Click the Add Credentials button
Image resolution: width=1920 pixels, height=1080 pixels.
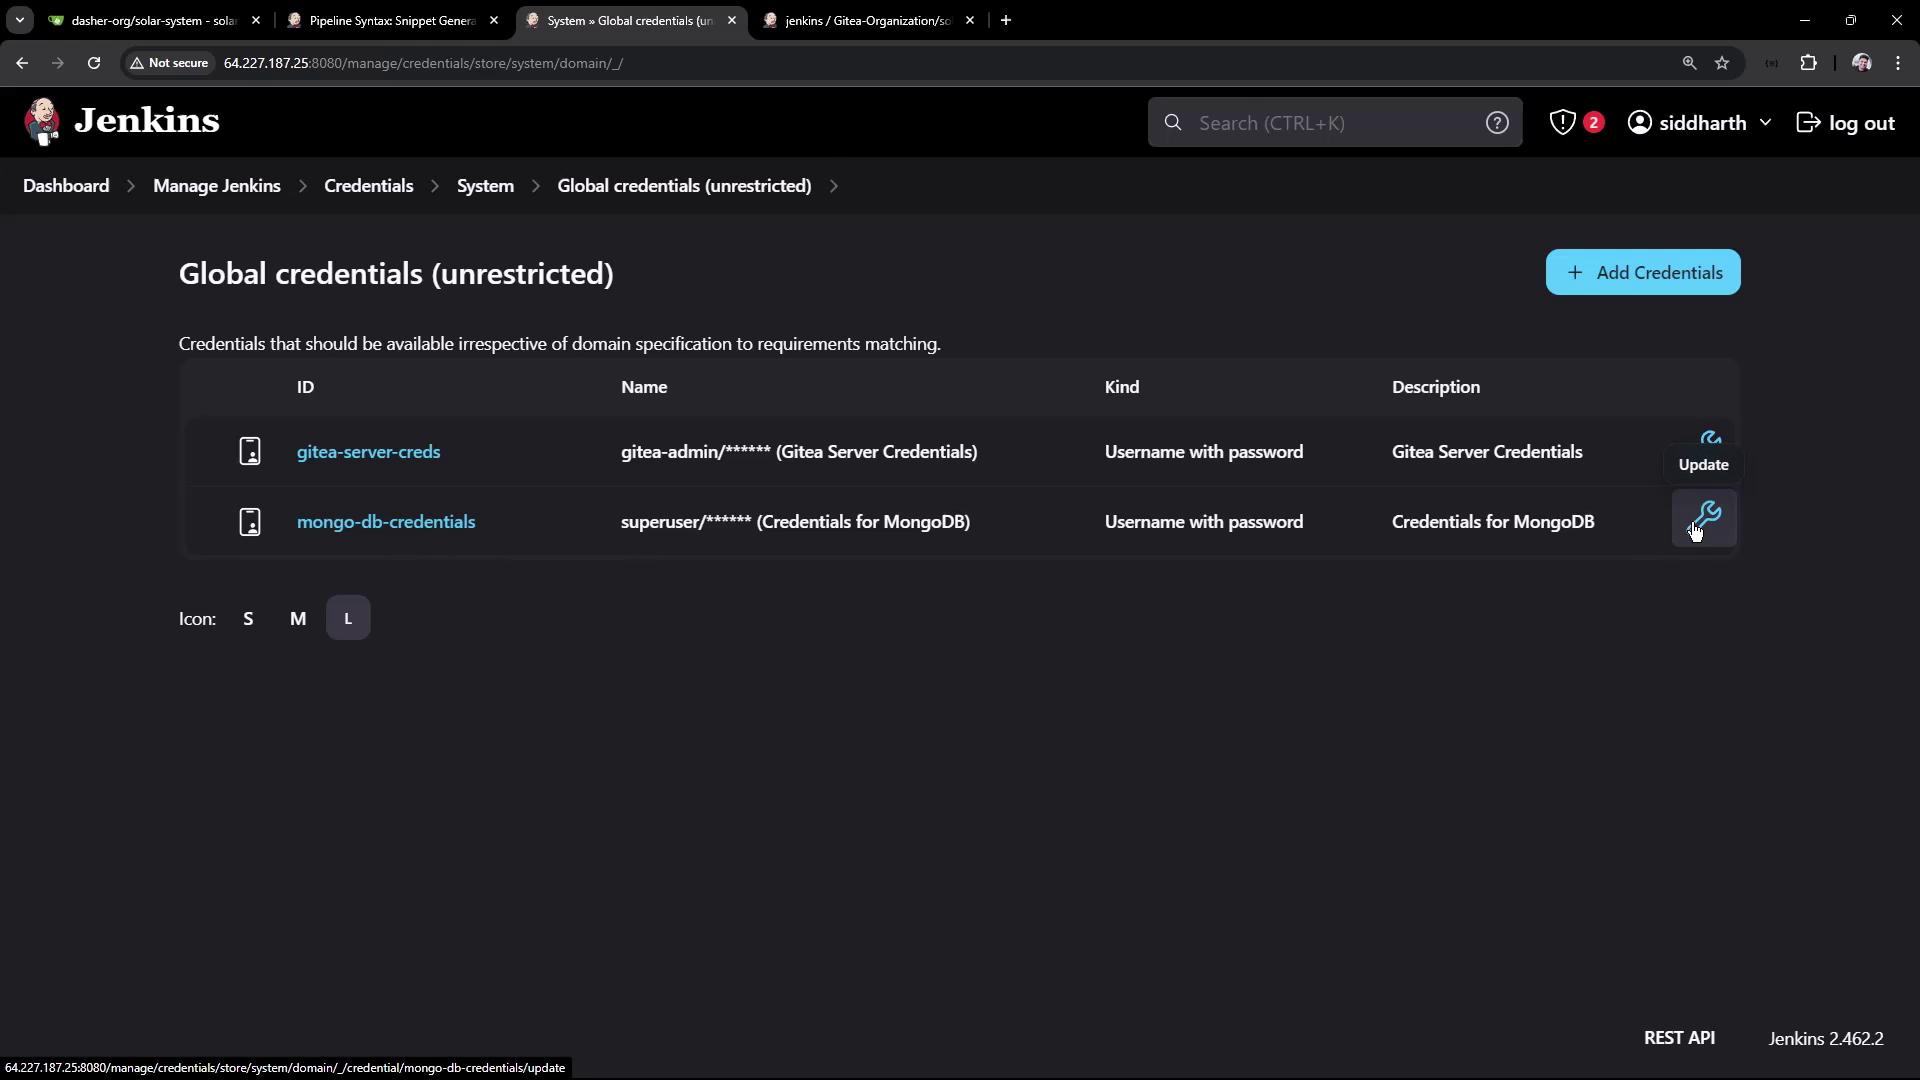coord(1642,272)
